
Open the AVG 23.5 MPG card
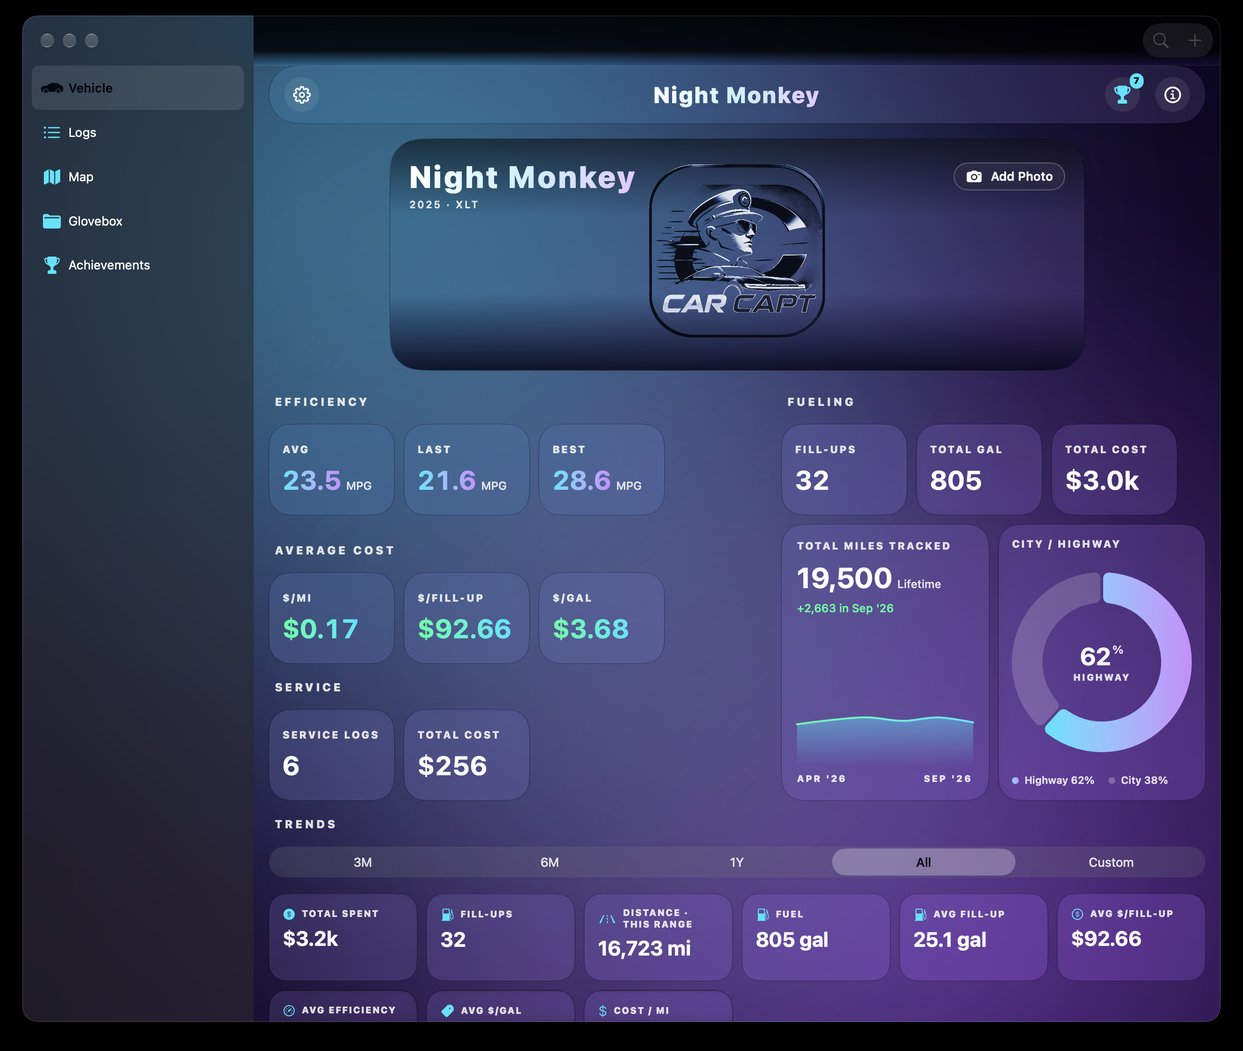[x=332, y=470]
